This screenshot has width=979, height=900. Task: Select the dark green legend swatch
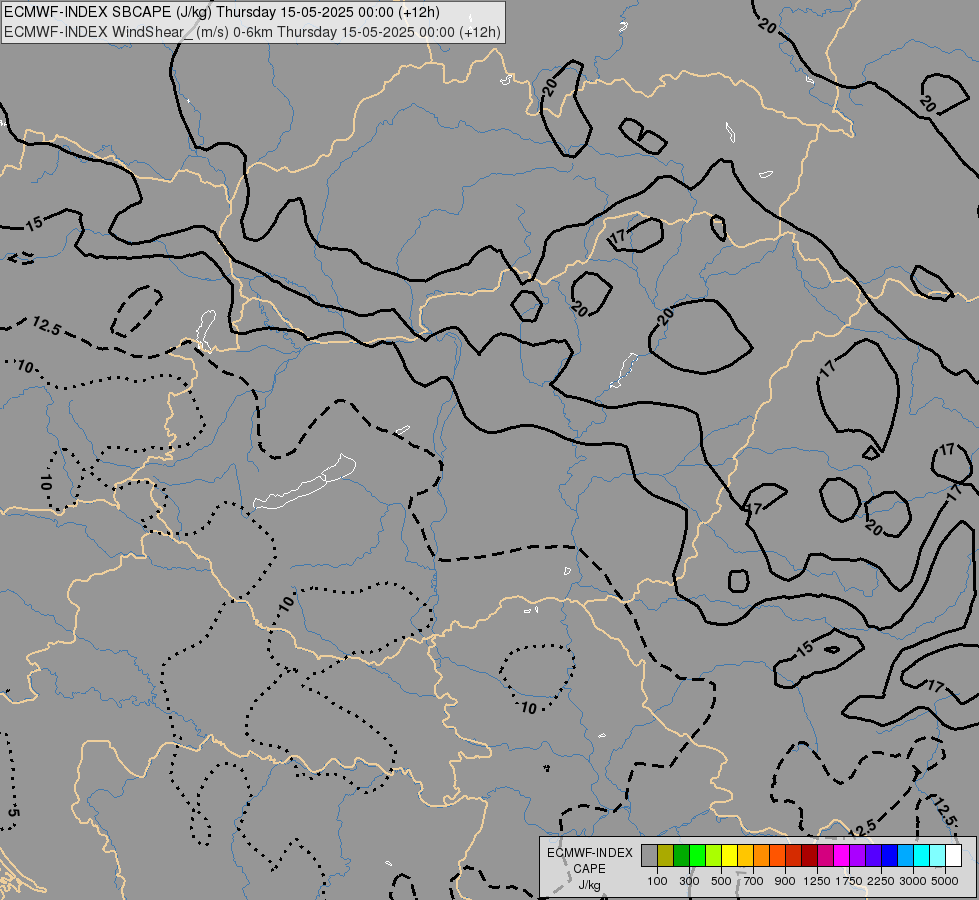681,856
